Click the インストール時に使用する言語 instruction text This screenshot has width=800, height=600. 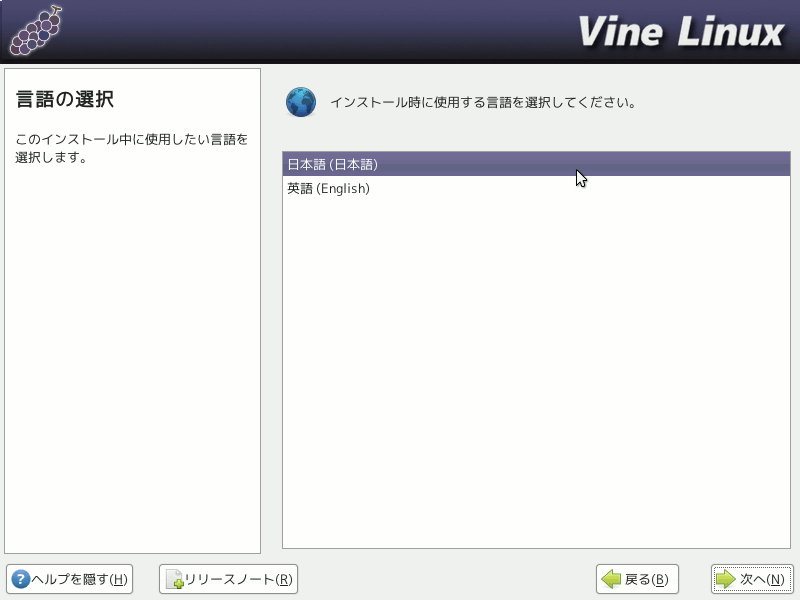[x=483, y=103]
